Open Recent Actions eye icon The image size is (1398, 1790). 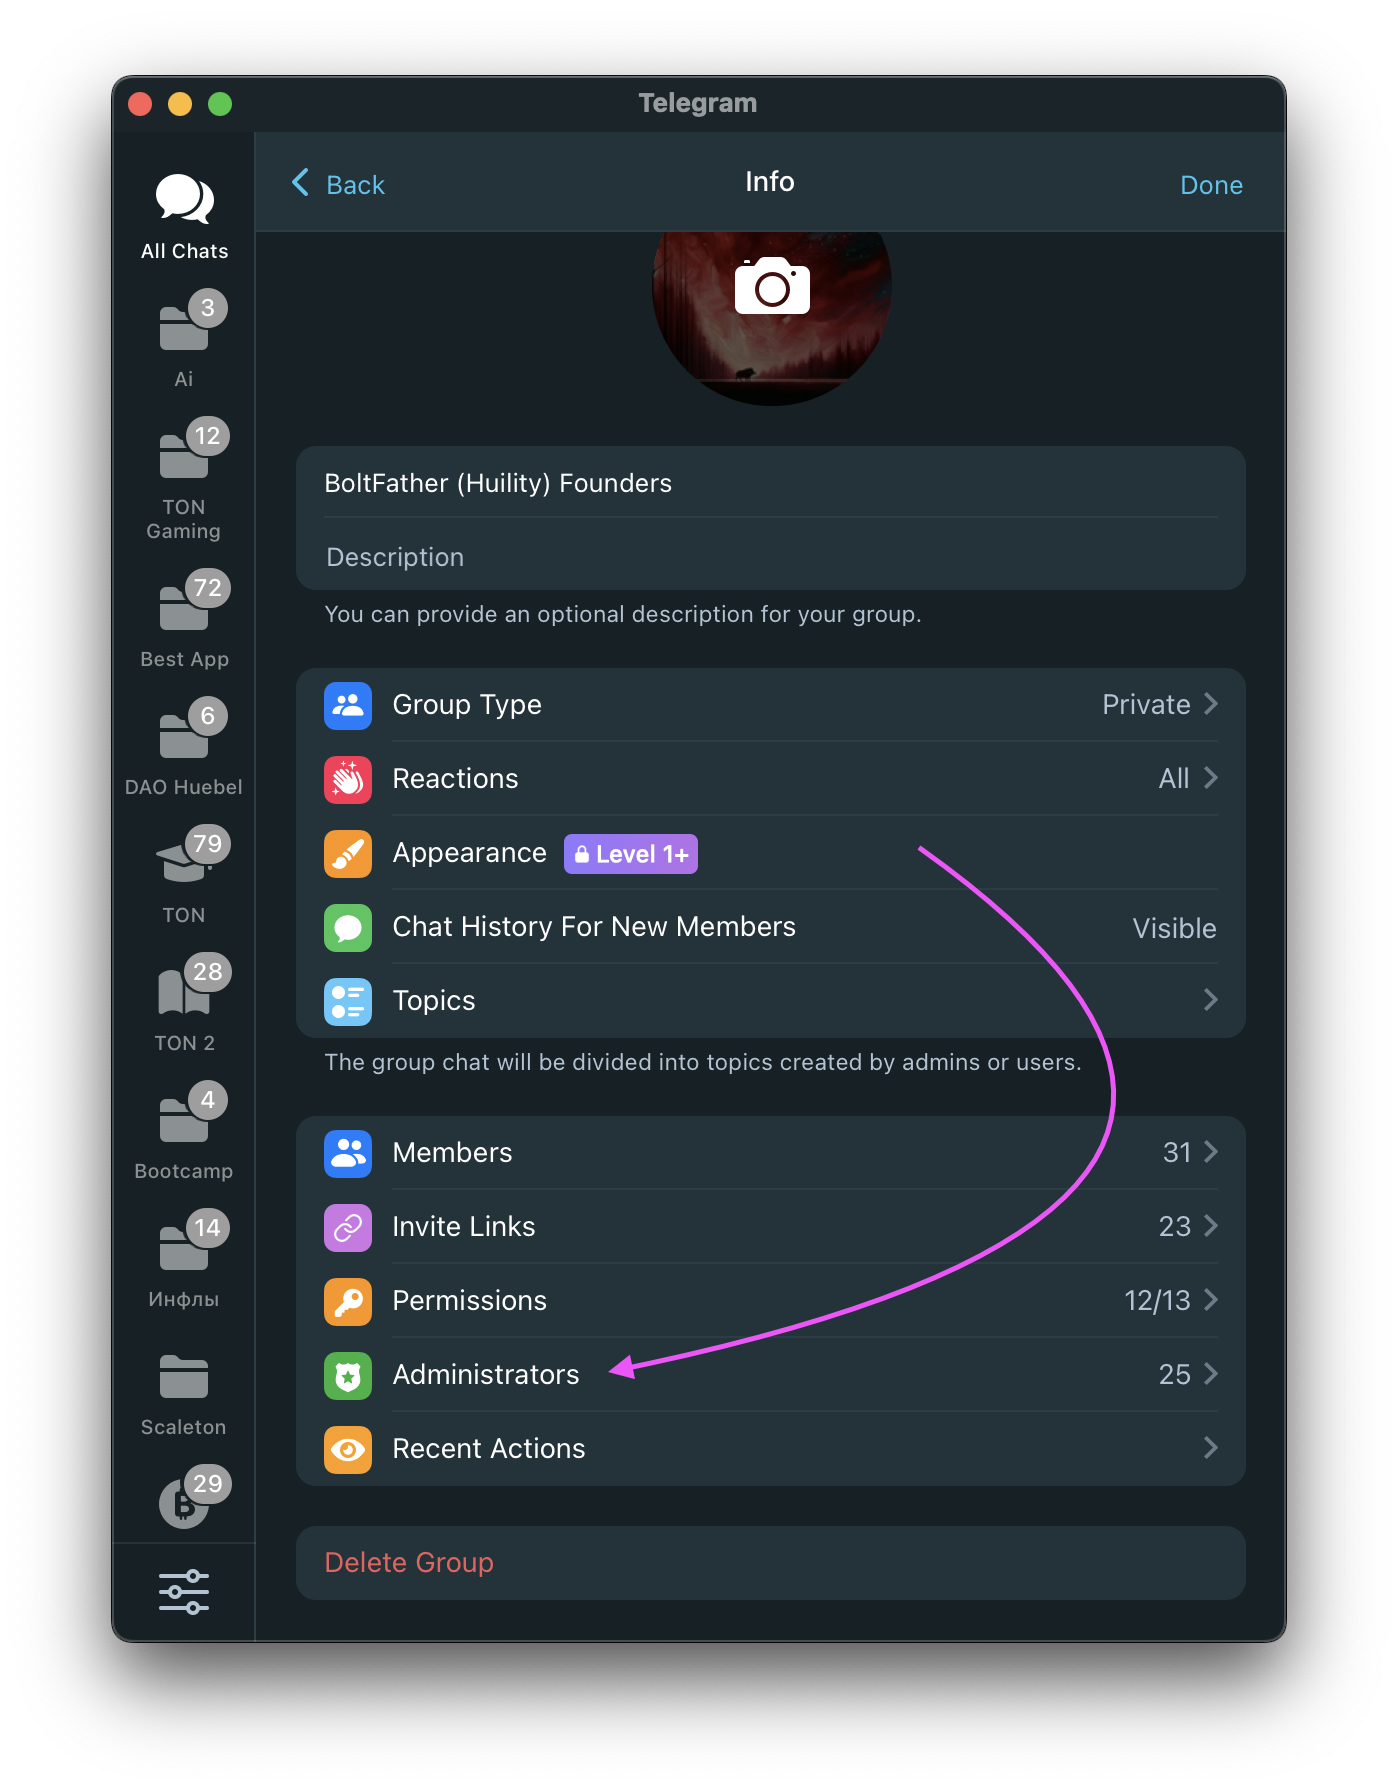point(348,1449)
